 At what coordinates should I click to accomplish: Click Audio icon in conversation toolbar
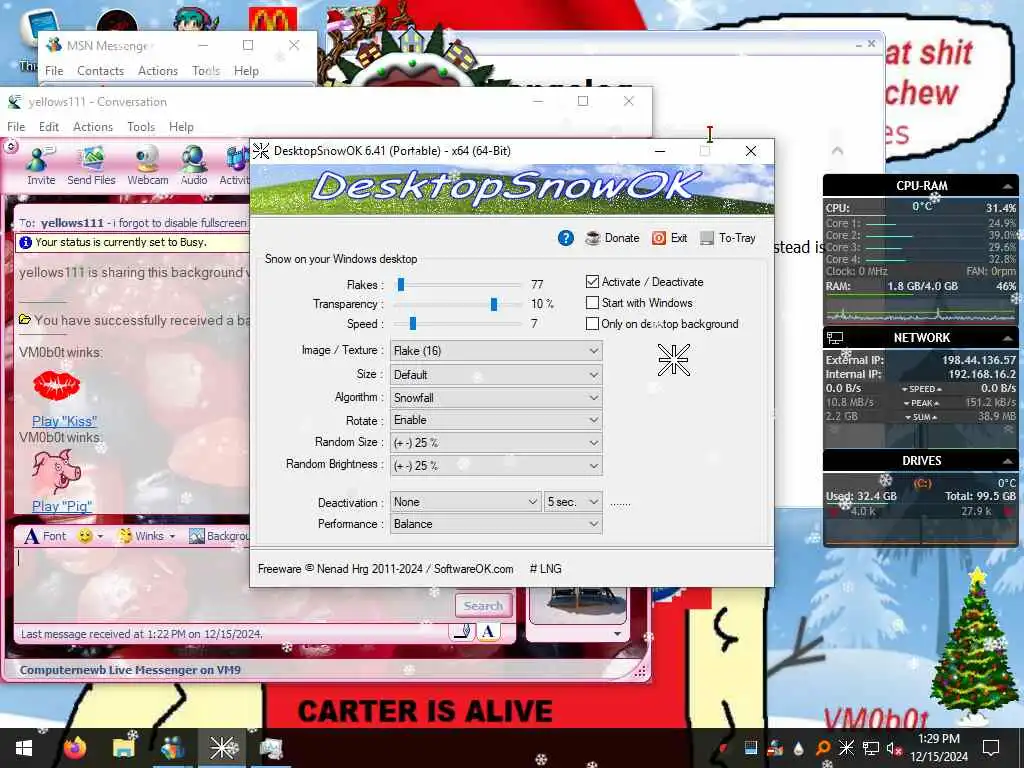click(x=194, y=166)
